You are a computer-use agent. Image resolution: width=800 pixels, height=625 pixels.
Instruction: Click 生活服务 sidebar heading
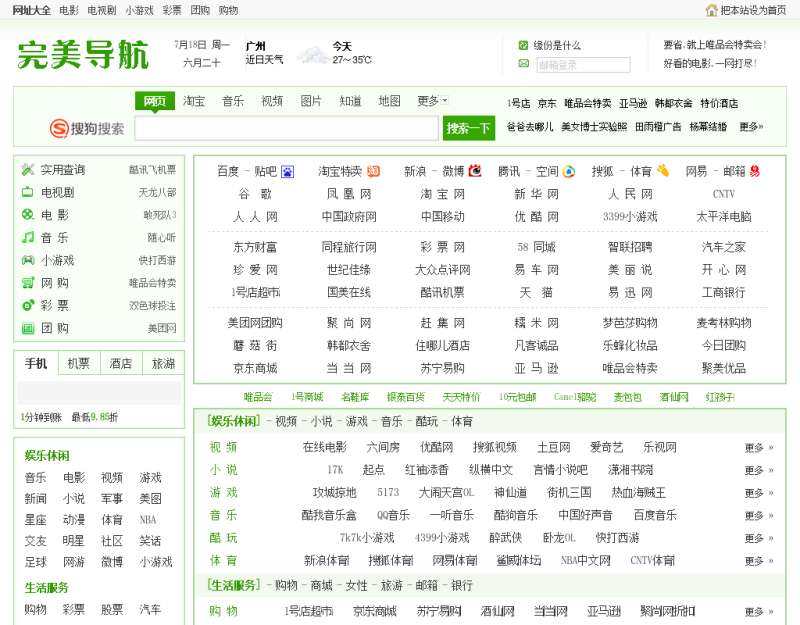pos(46,588)
